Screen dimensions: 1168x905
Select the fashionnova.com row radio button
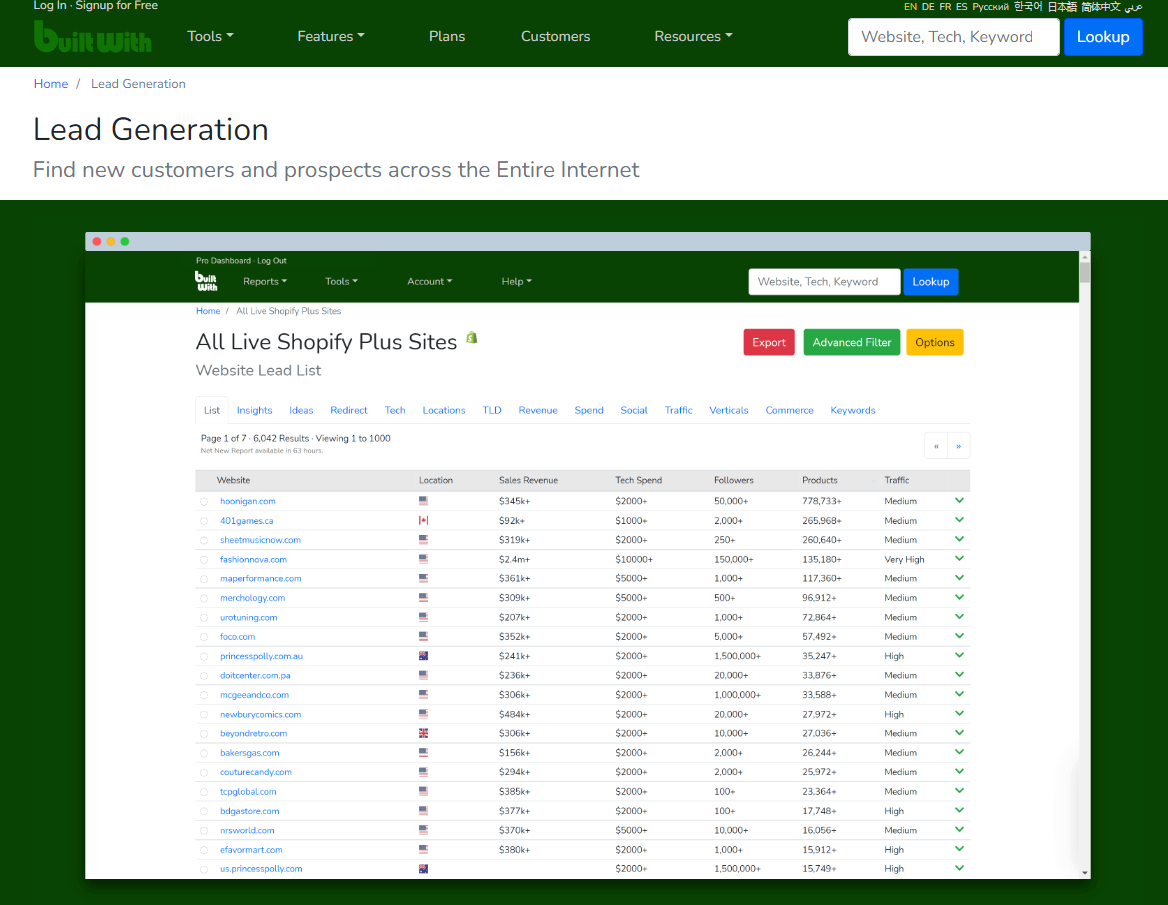(x=204, y=560)
